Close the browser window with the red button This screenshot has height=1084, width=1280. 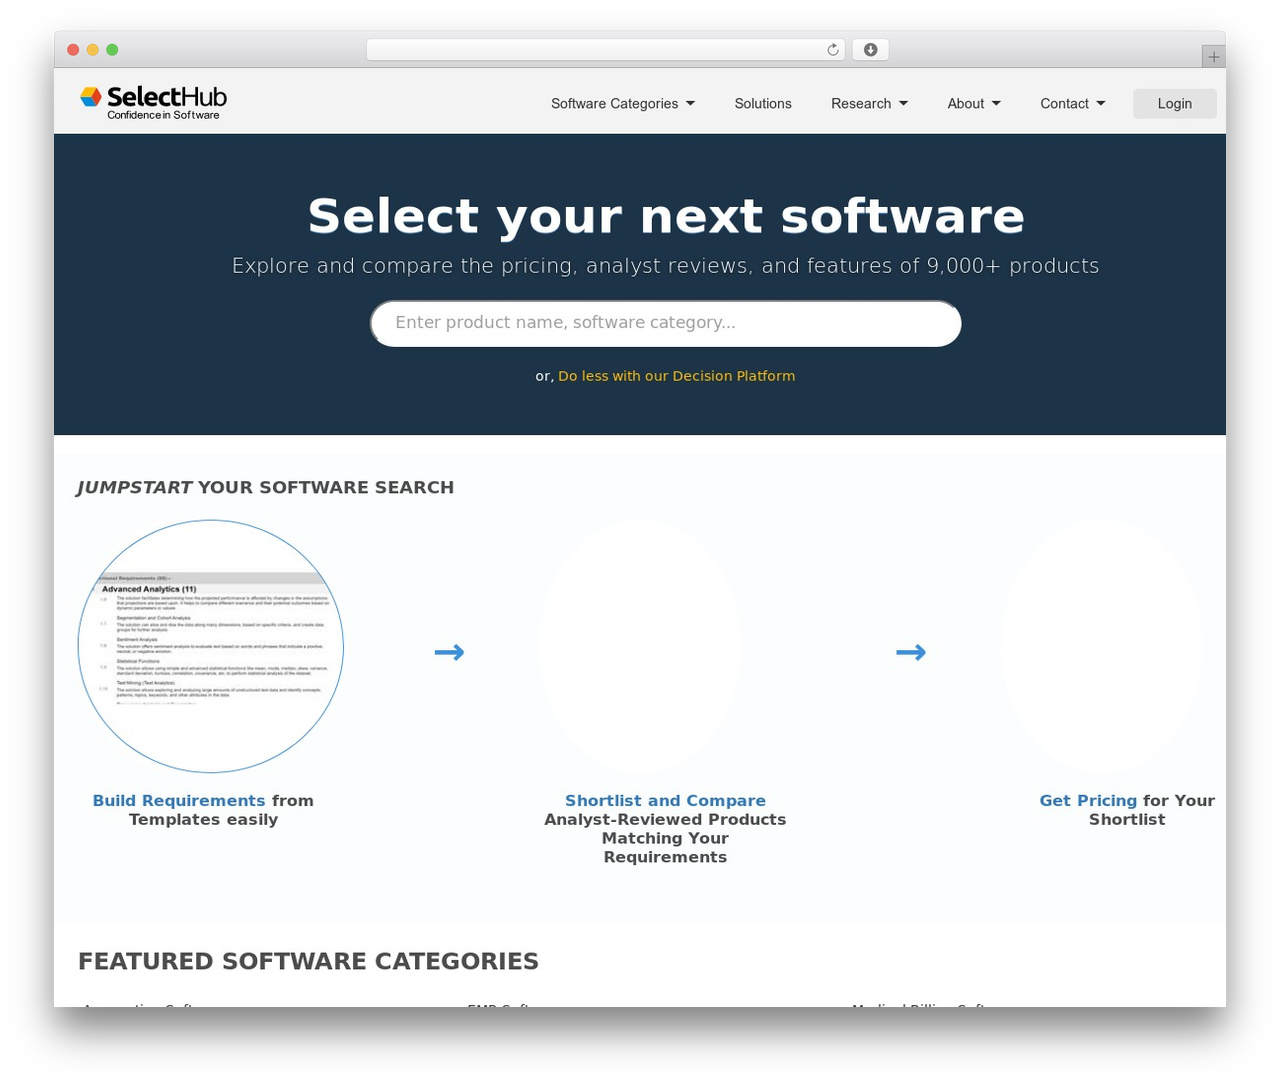click(73, 50)
